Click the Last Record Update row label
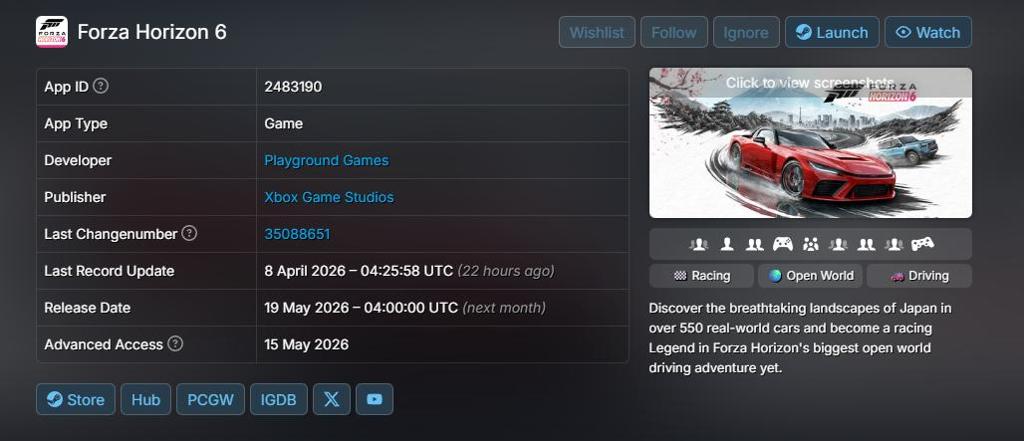Screen dimensions: 1024x441 pos(109,270)
